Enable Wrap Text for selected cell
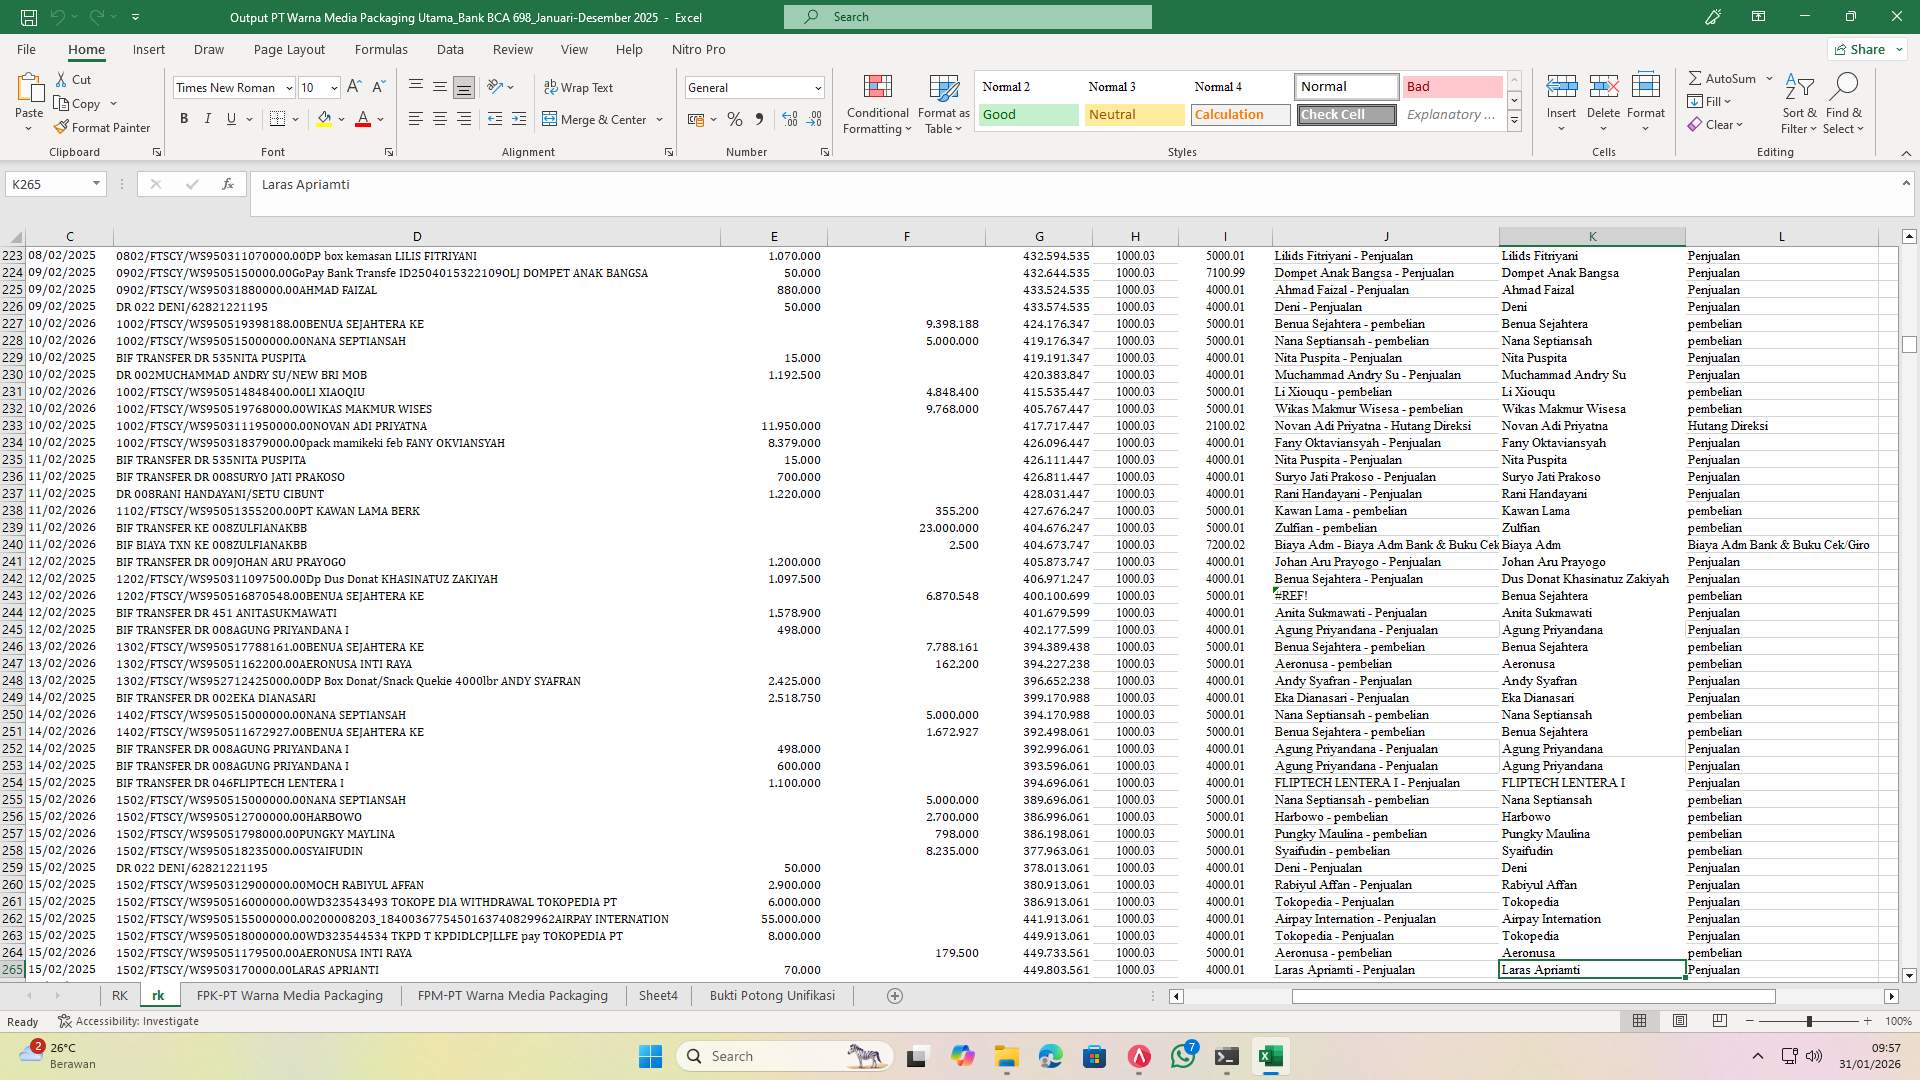This screenshot has height=1080, width=1920. (579, 87)
